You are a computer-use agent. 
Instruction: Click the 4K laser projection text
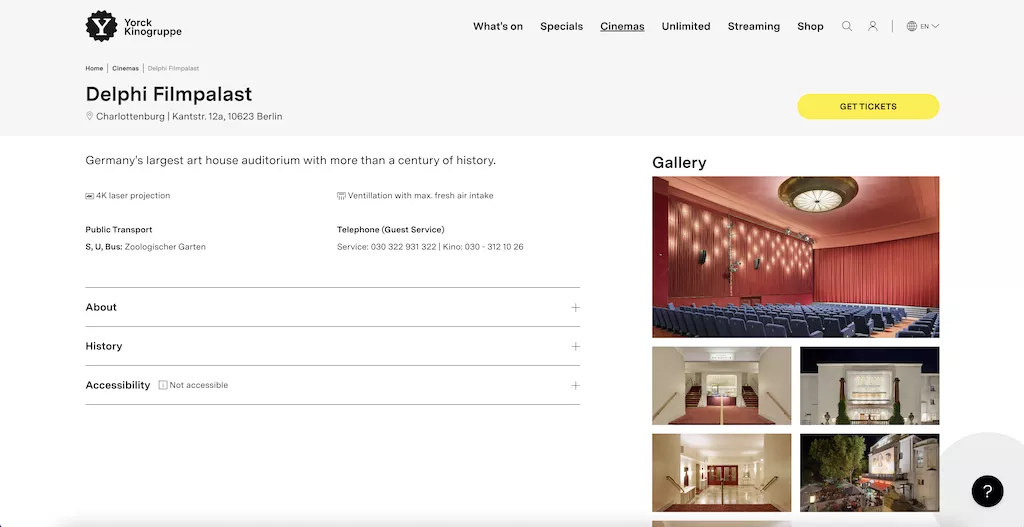pos(133,196)
